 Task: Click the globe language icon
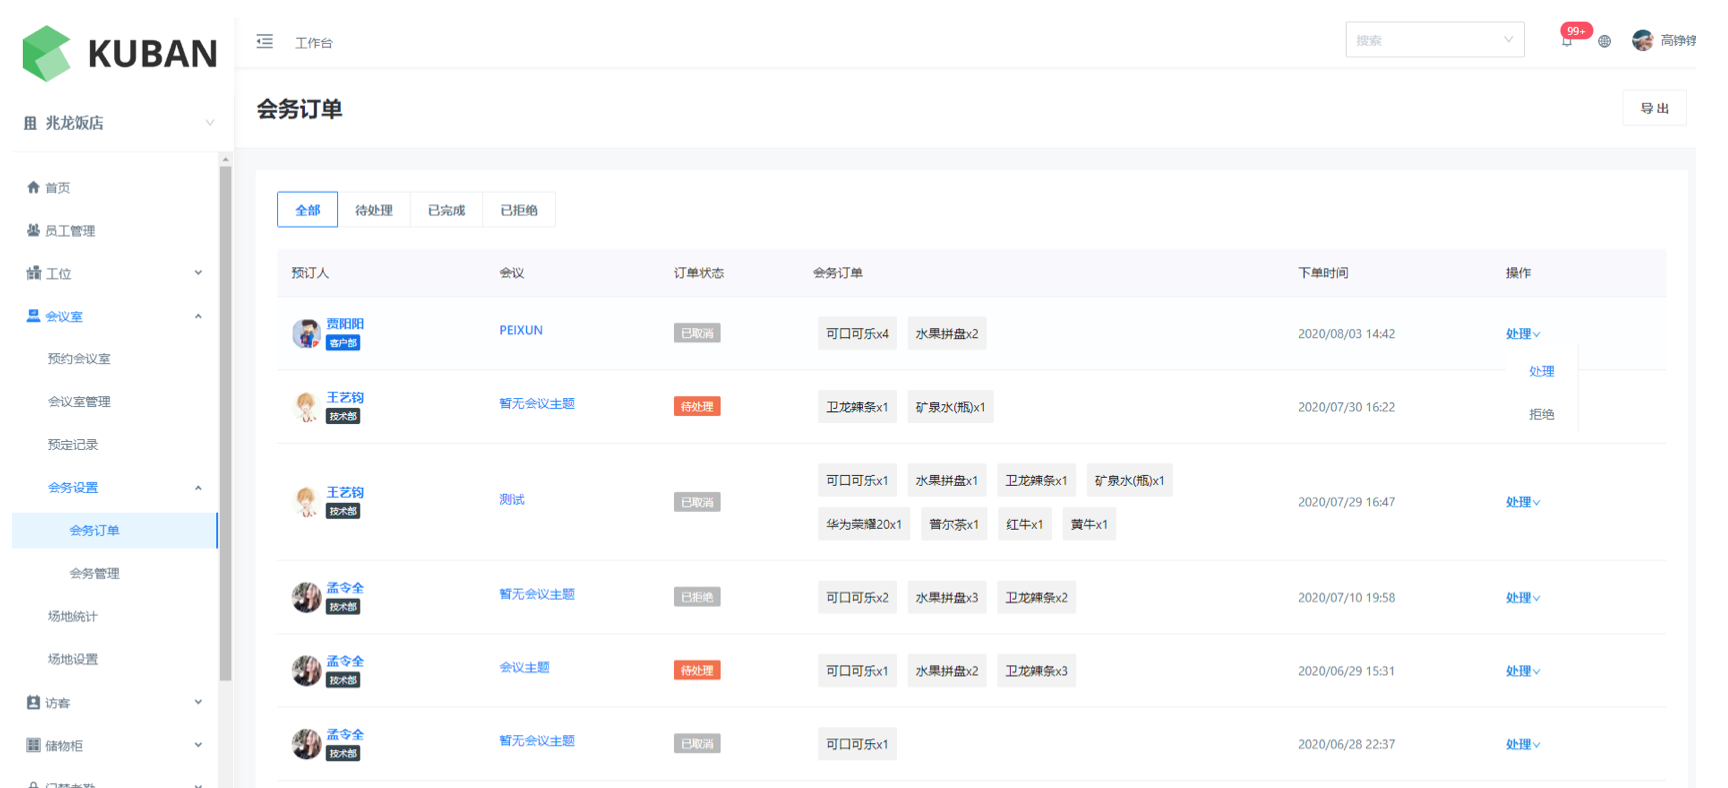(x=1604, y=41)
